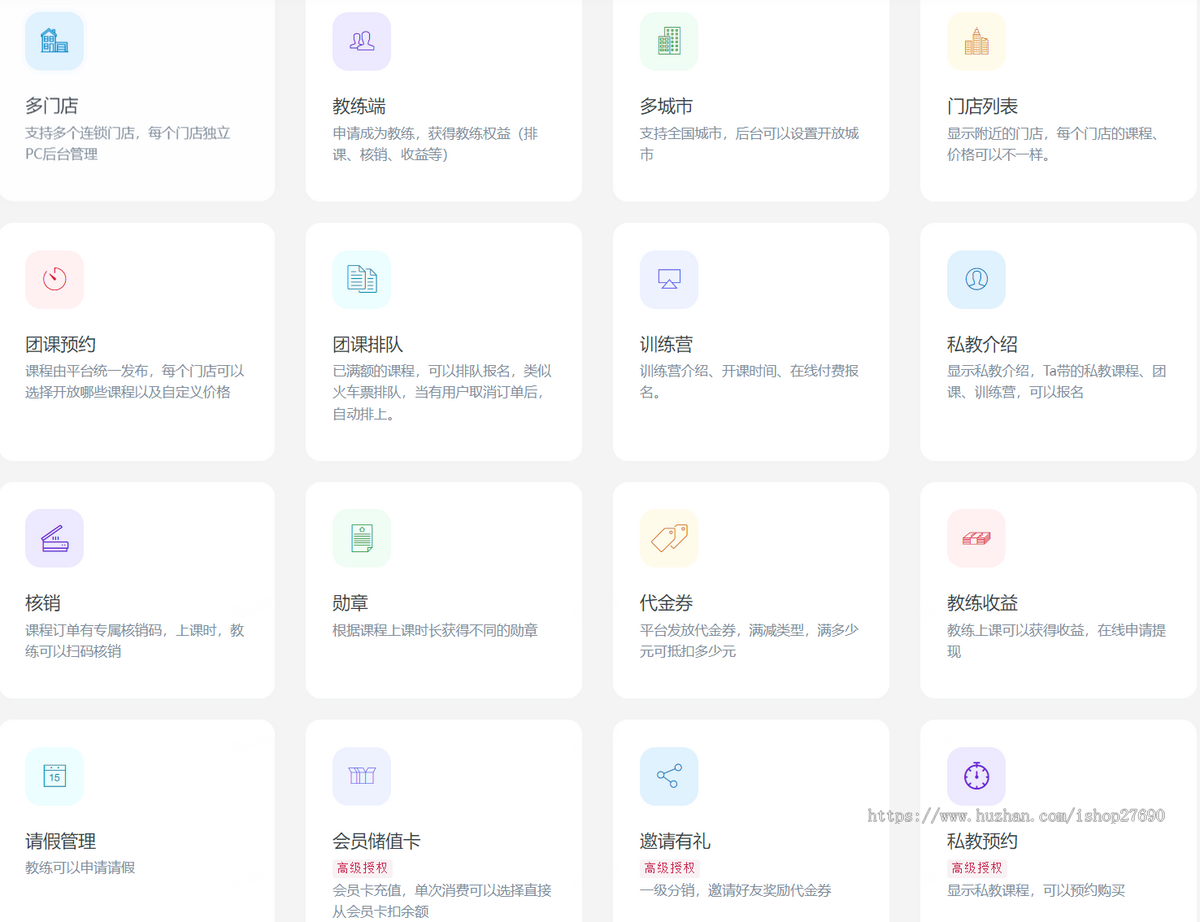Click the 教练端 two-person icon
Viewport: 1200px width, 922px height.
point(362,41)
